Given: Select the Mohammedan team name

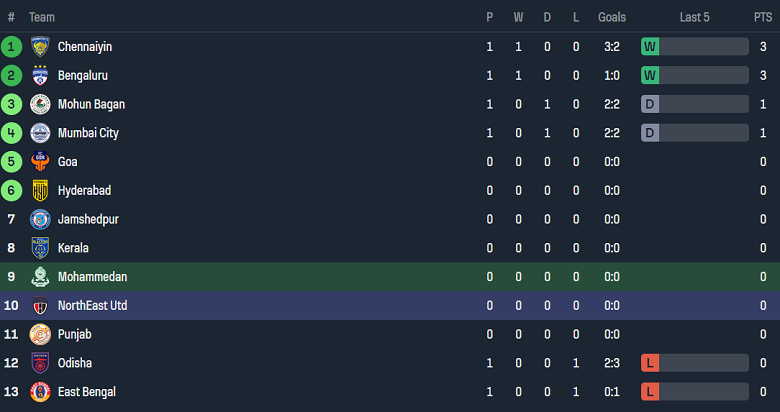Looking at the screenshot, I should point(92,277).
